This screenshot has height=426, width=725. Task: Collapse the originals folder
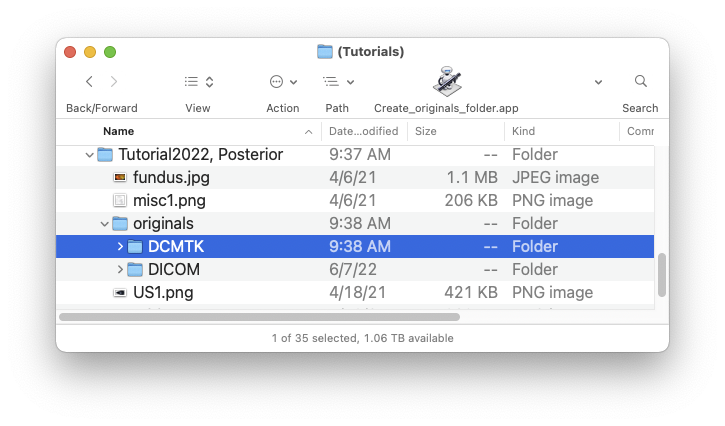(x=104, y=224)
